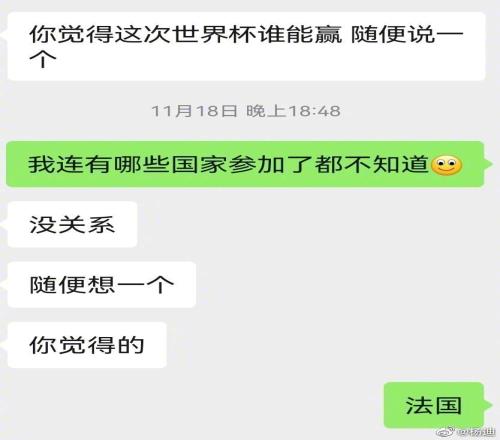
Task: Click the lone 个 character on second line
Action: point(43,59)
